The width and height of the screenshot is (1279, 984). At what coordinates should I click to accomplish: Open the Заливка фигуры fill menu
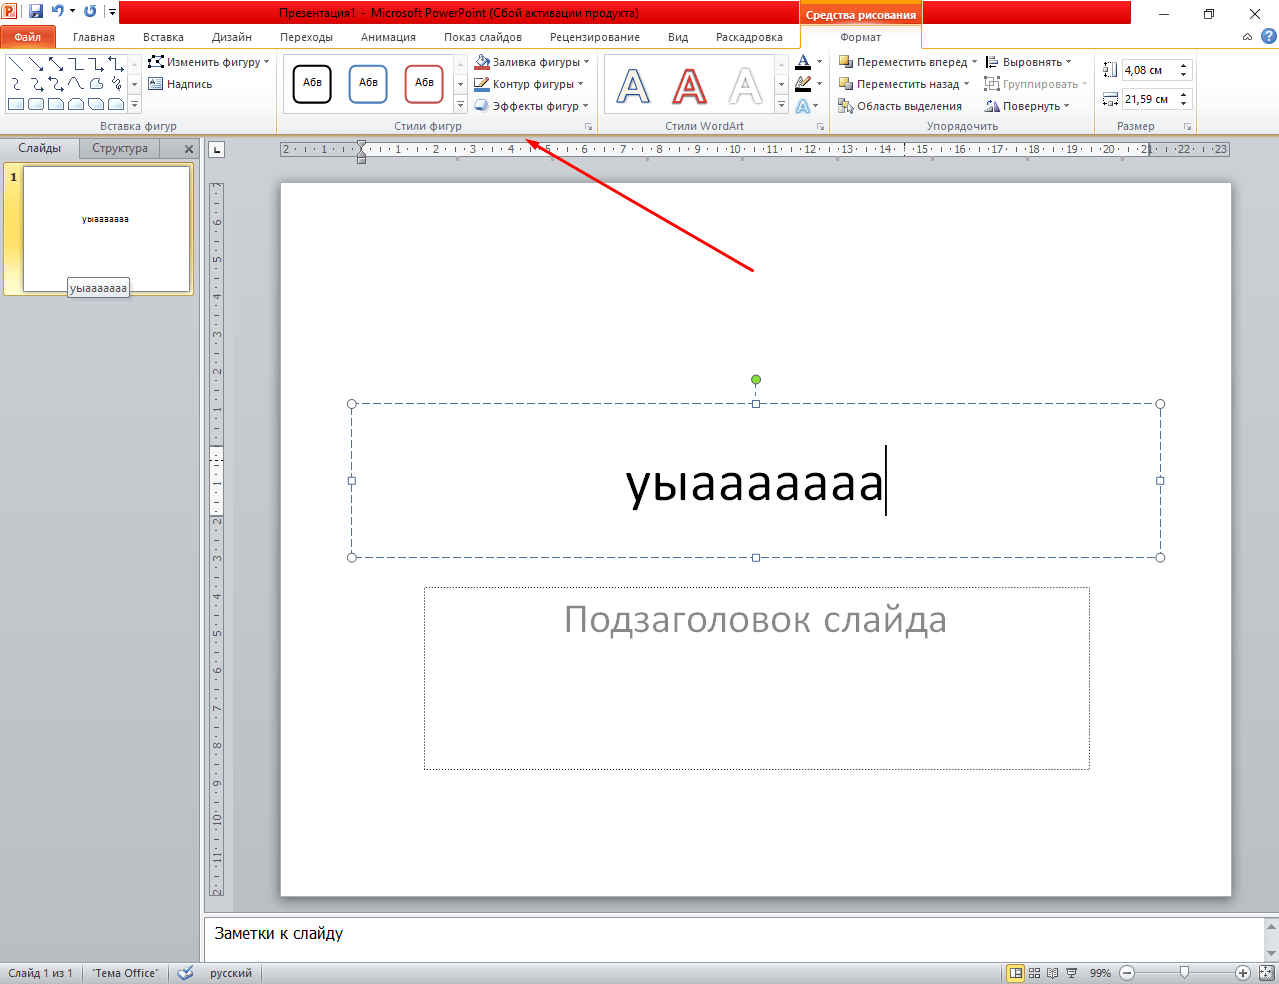pos(532,62)
